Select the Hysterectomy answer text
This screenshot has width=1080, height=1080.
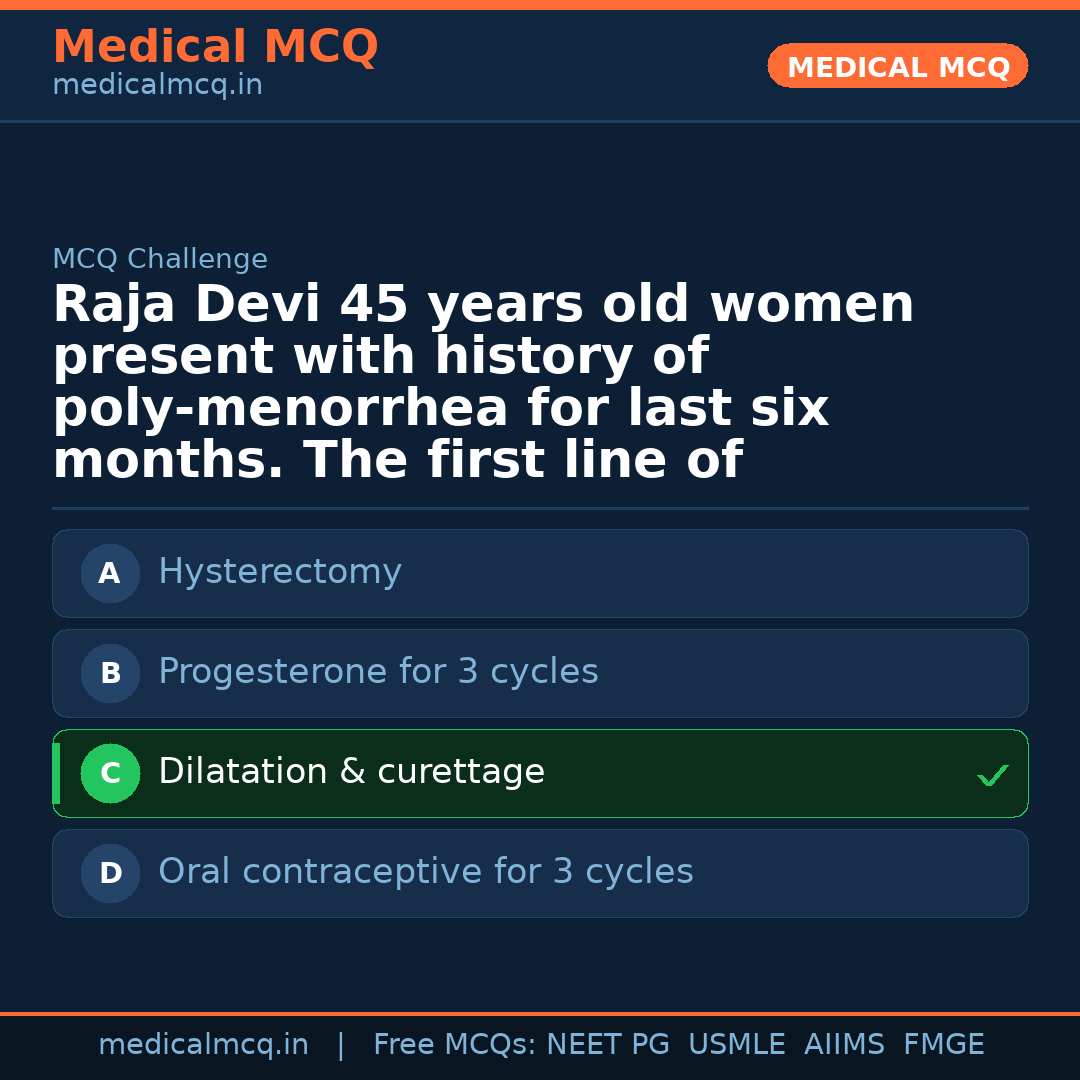280,572
